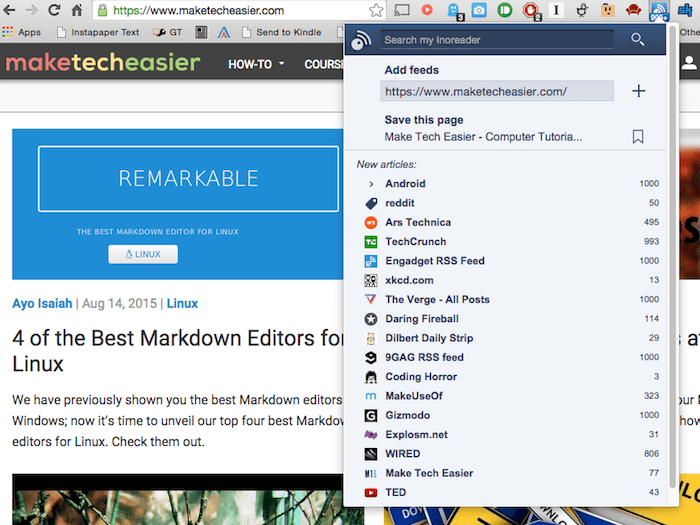Open the Inoreader extension toolbar icon

coord(659,11)
